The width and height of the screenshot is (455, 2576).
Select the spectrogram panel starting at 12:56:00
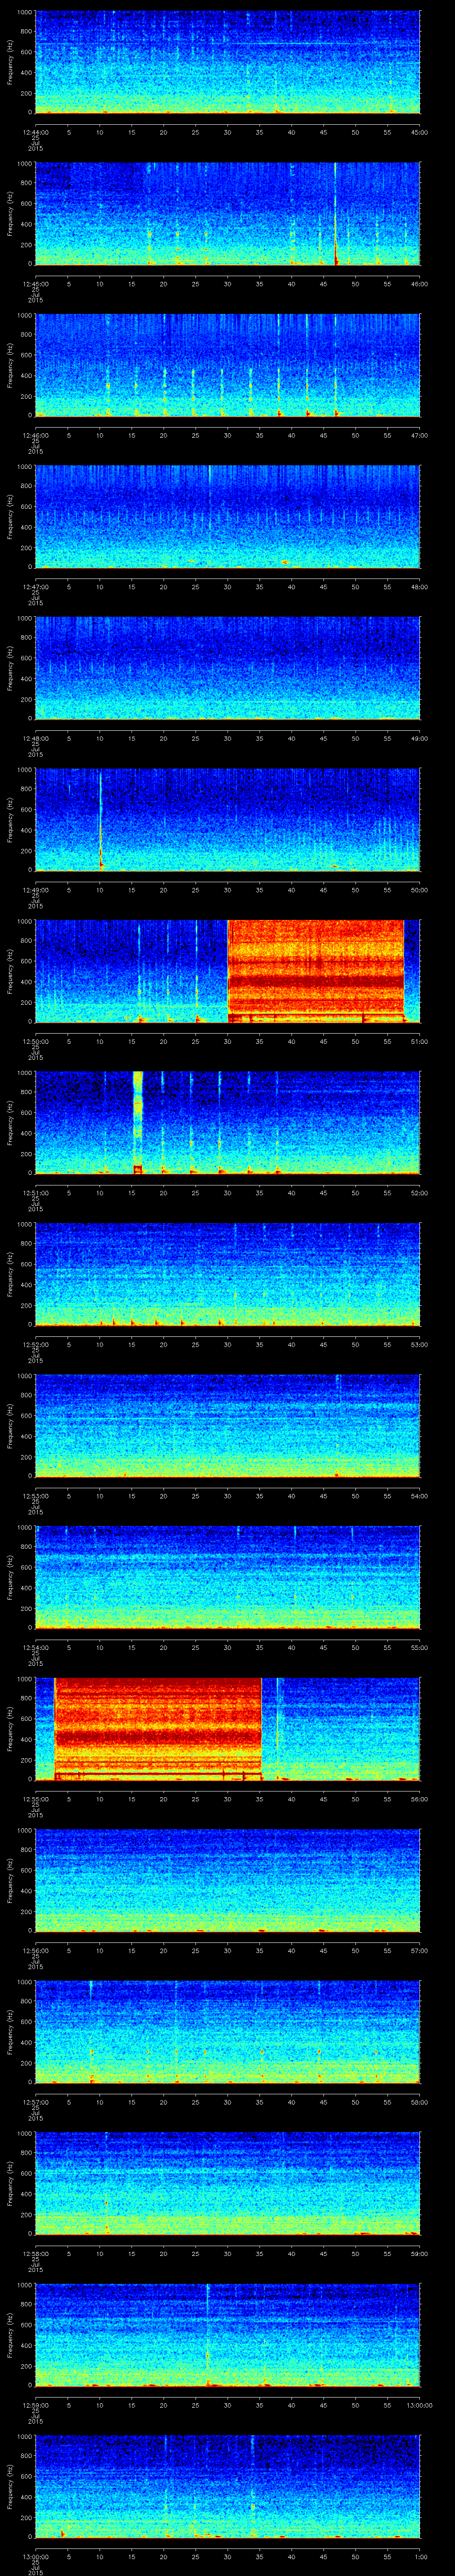pos(227,1880)
